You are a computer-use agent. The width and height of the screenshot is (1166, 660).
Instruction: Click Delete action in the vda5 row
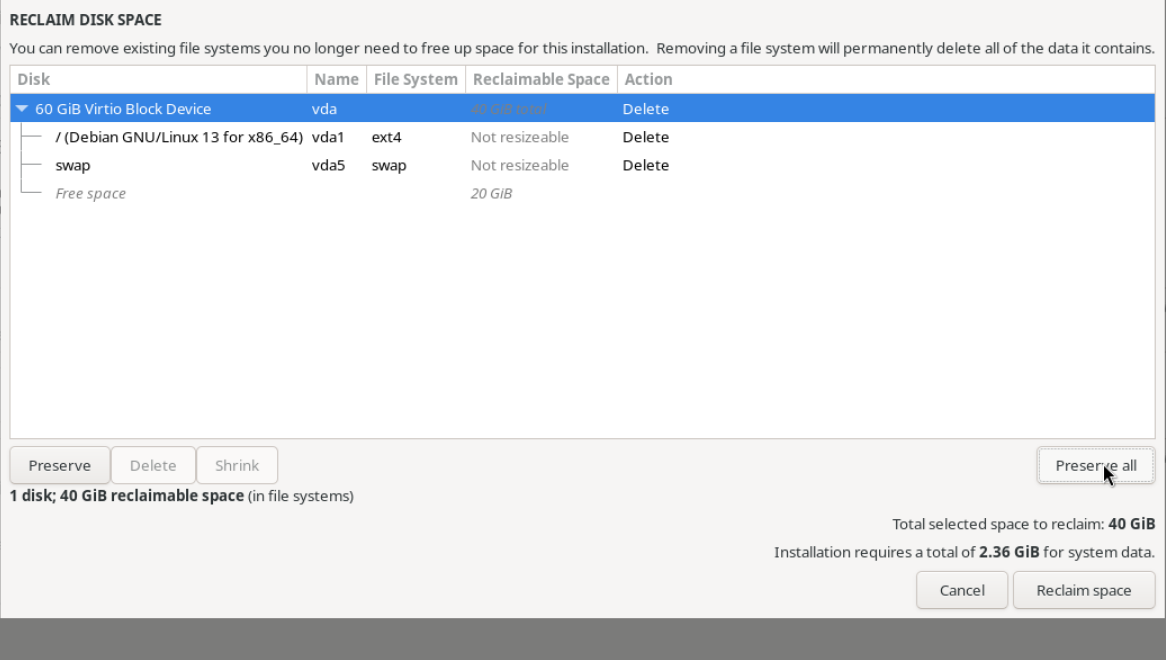645,165
